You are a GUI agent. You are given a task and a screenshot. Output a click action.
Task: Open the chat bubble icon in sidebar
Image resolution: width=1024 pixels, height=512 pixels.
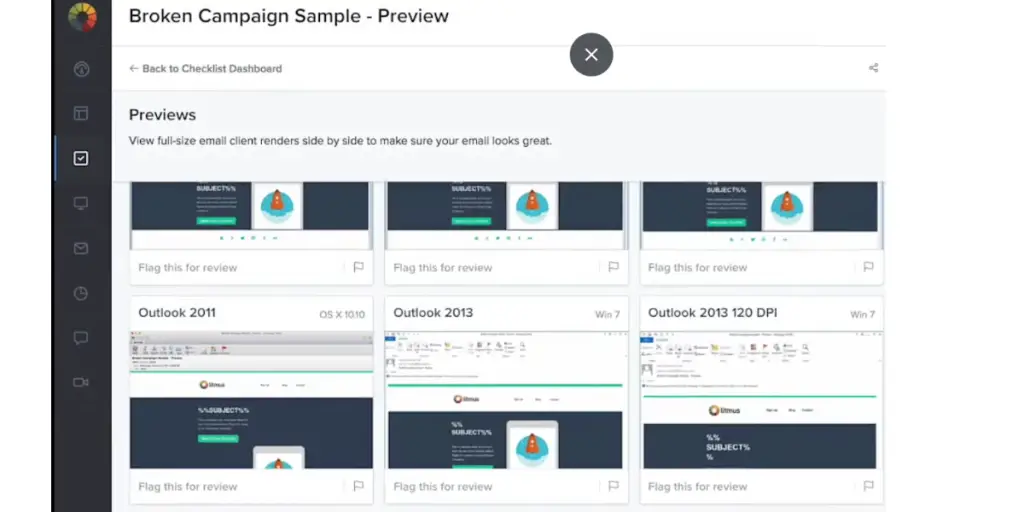tap(81, 338)
